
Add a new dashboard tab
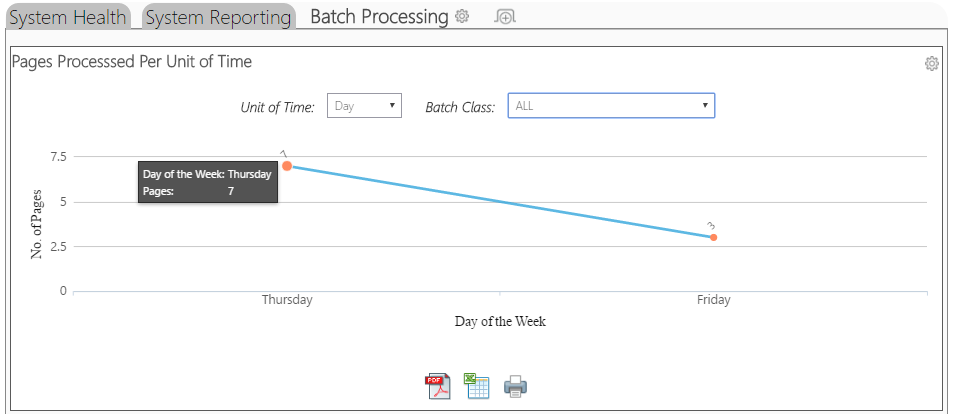tap(505, 17)
